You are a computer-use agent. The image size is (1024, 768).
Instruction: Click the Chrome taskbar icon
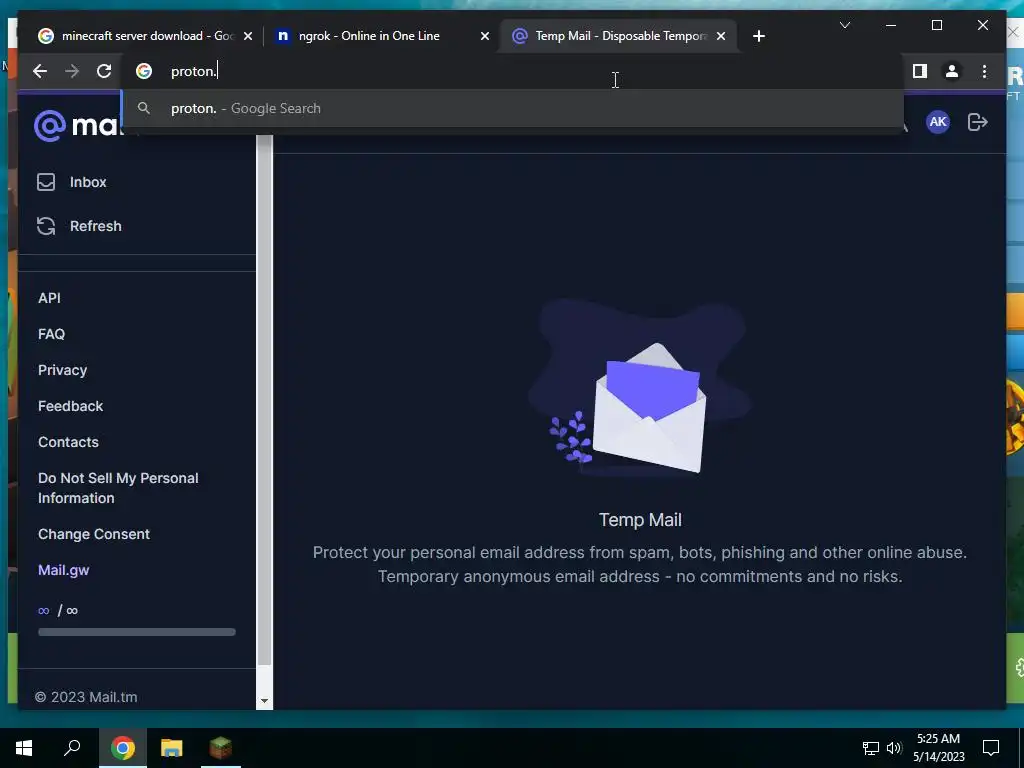[122, 748]
